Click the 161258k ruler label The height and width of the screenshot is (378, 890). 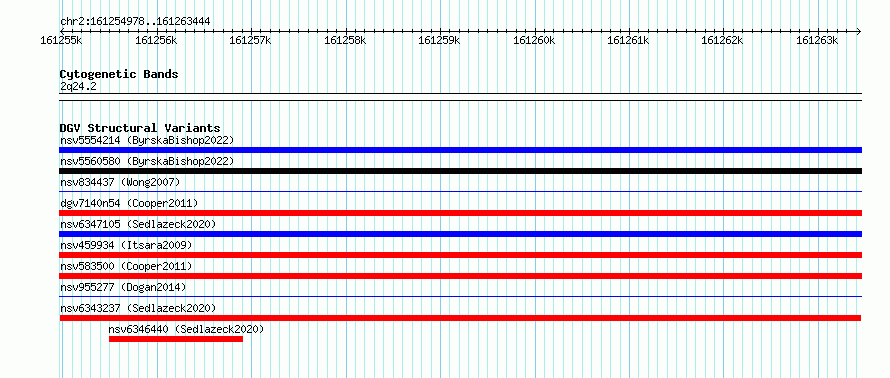click(345, 41)
